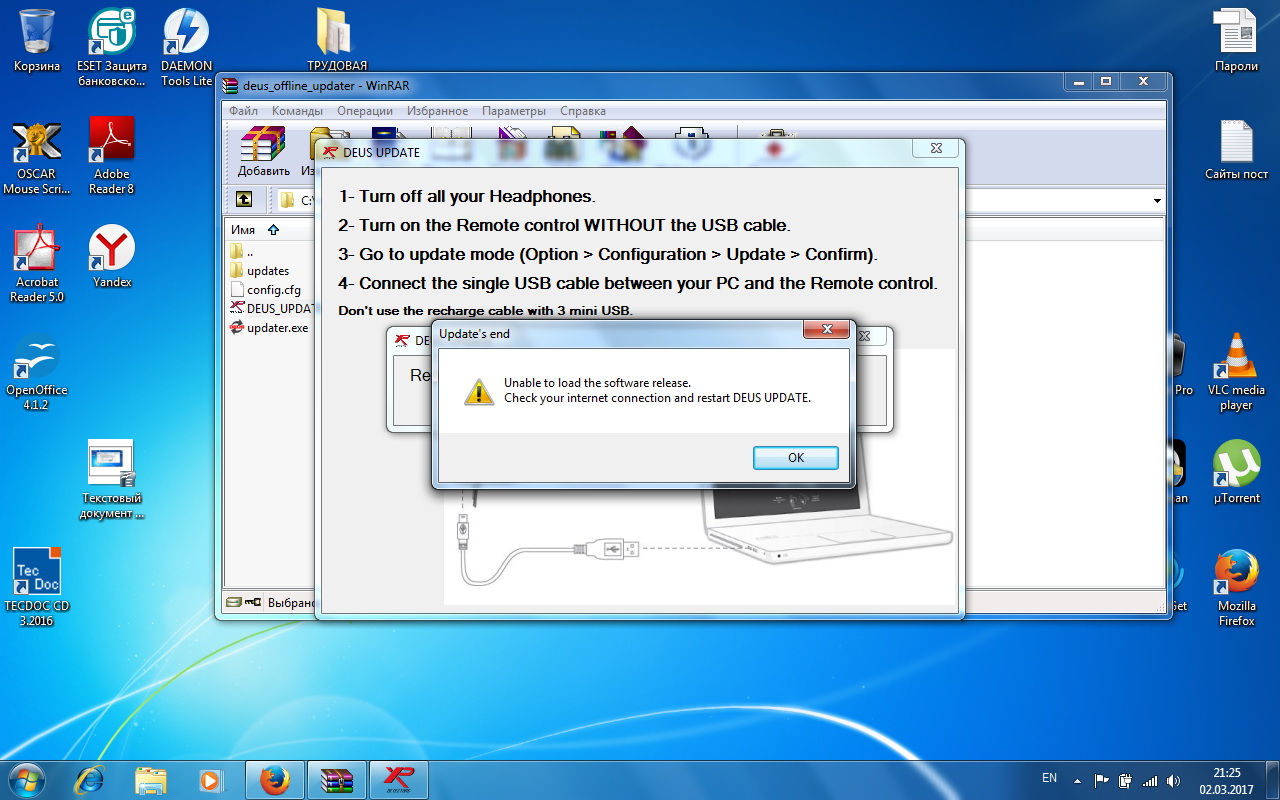Click the XP Deus taskbar icon

point(398,780)
